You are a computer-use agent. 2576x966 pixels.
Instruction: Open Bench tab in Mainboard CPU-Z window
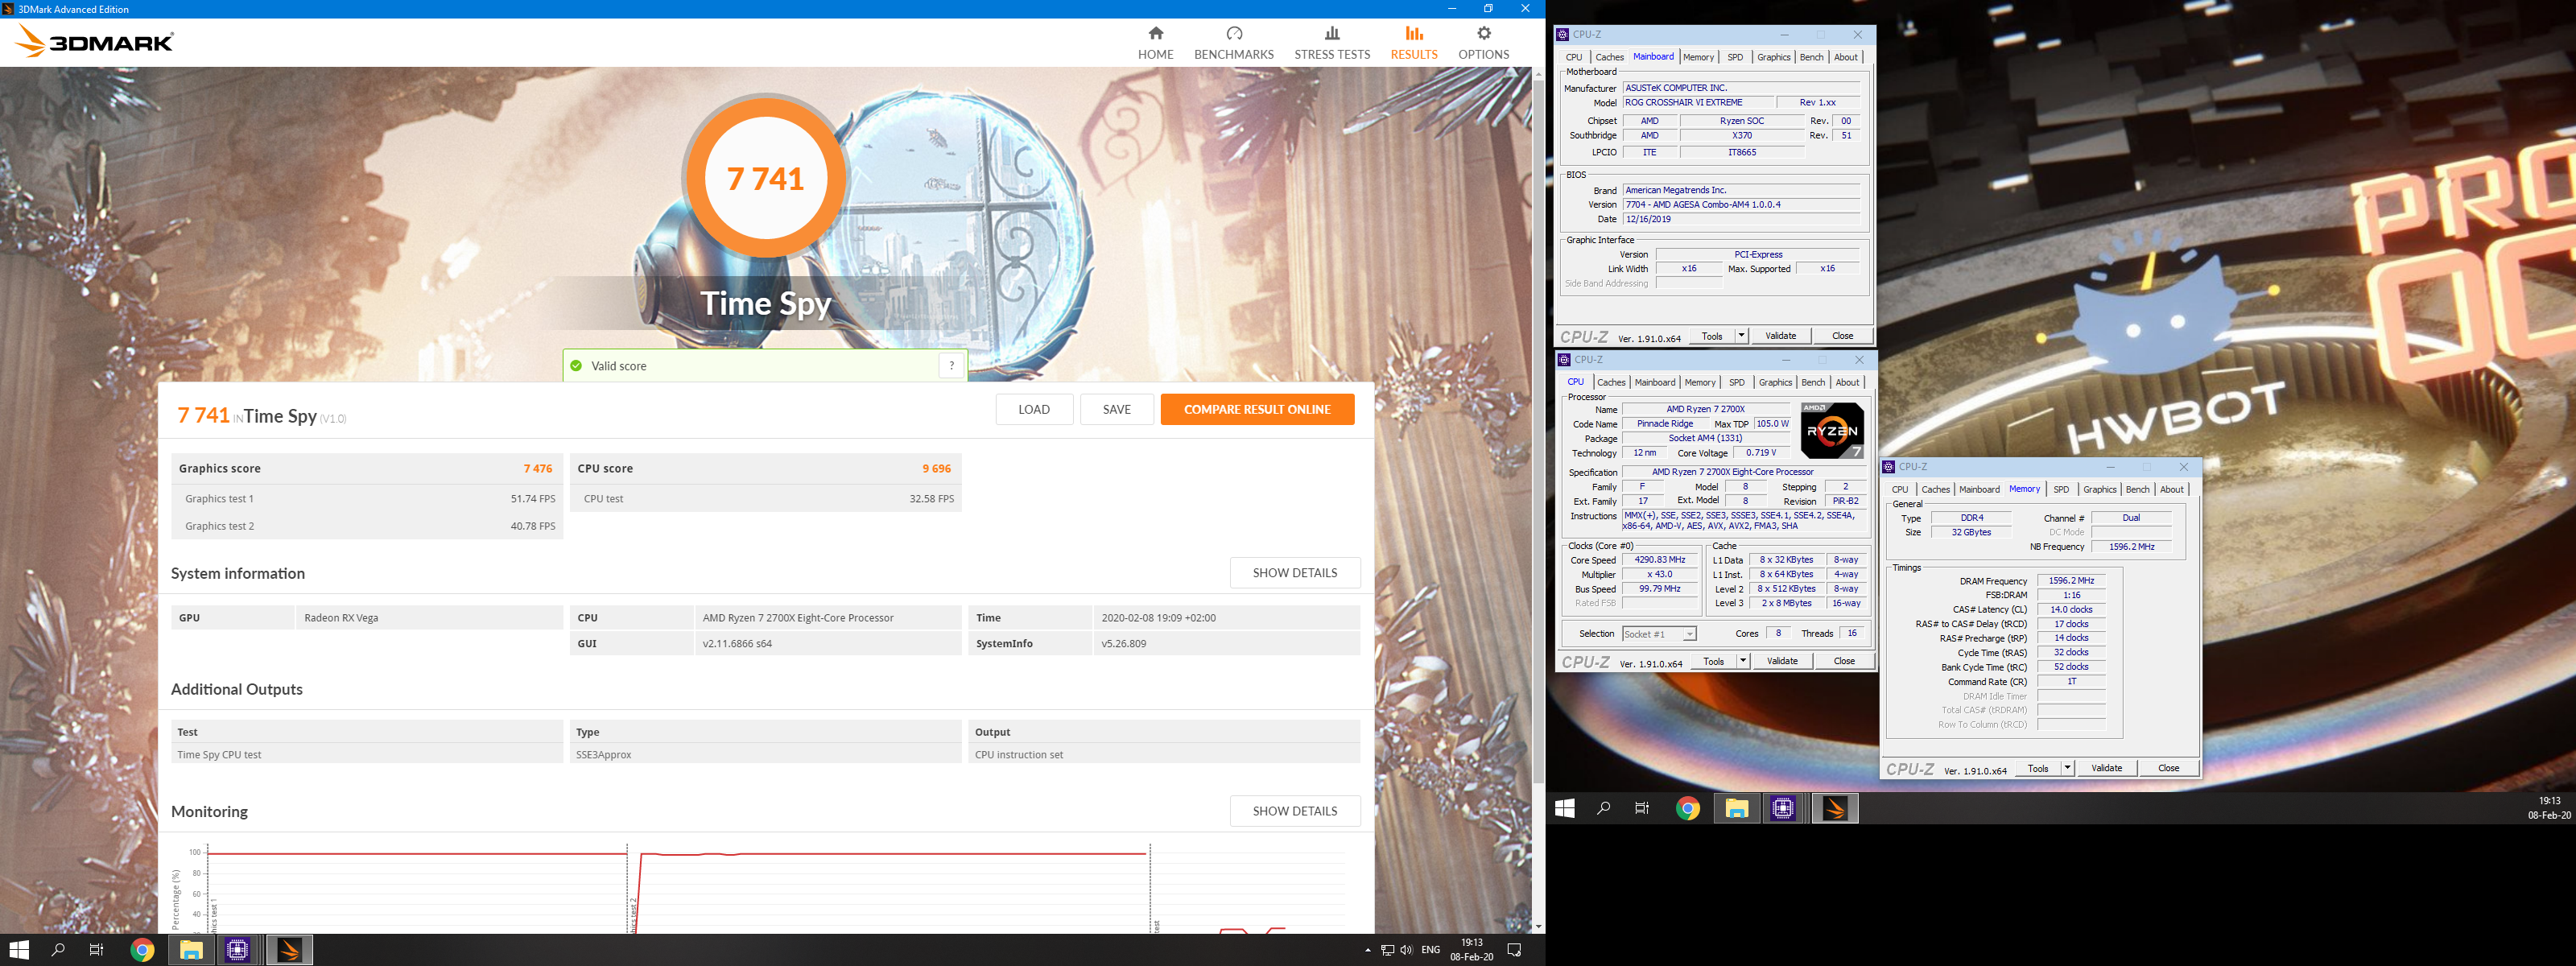tap(1811, 57)
